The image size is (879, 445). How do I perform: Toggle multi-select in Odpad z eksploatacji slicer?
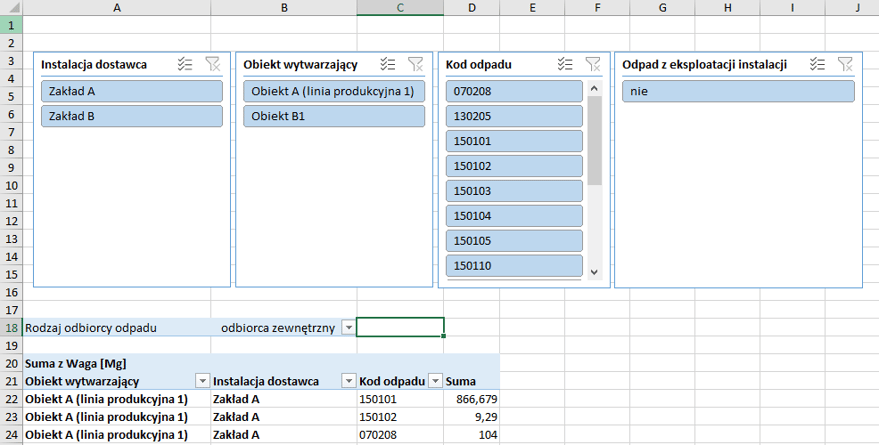pyautogui.click(x=818, y=64)
